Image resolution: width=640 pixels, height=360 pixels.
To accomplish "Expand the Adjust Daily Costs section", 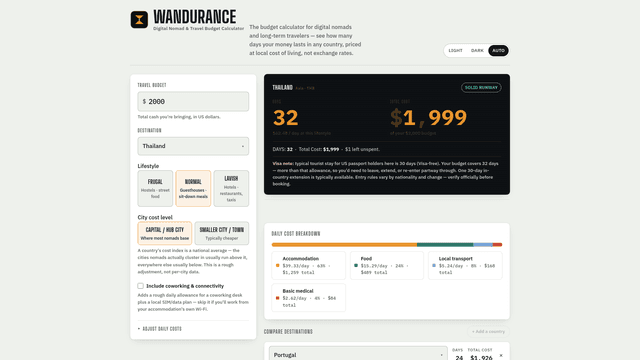I will tap(160, 329).
